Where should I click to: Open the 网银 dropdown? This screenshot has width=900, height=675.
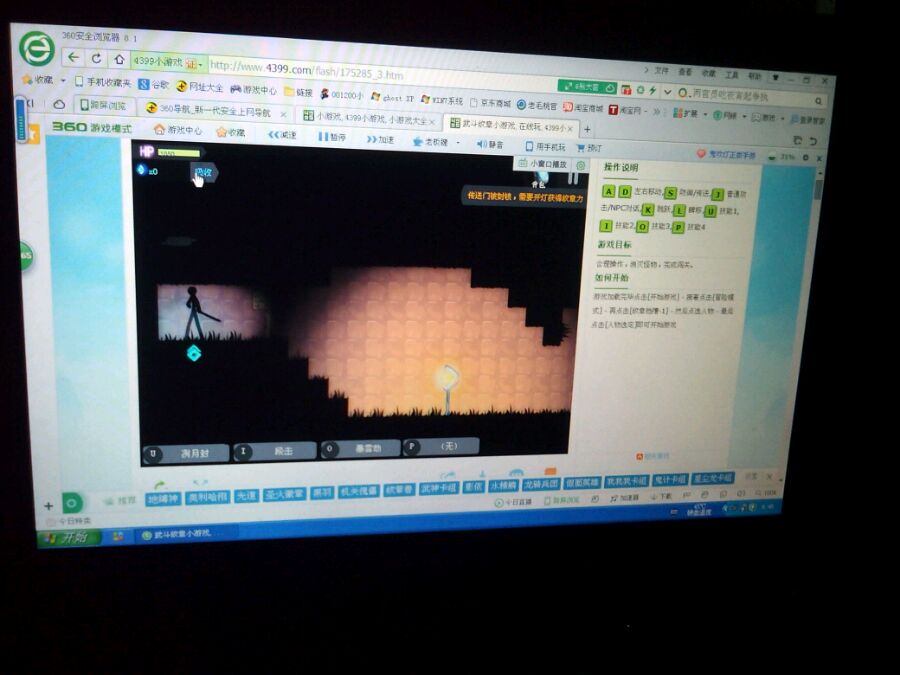tap(729, 115)
